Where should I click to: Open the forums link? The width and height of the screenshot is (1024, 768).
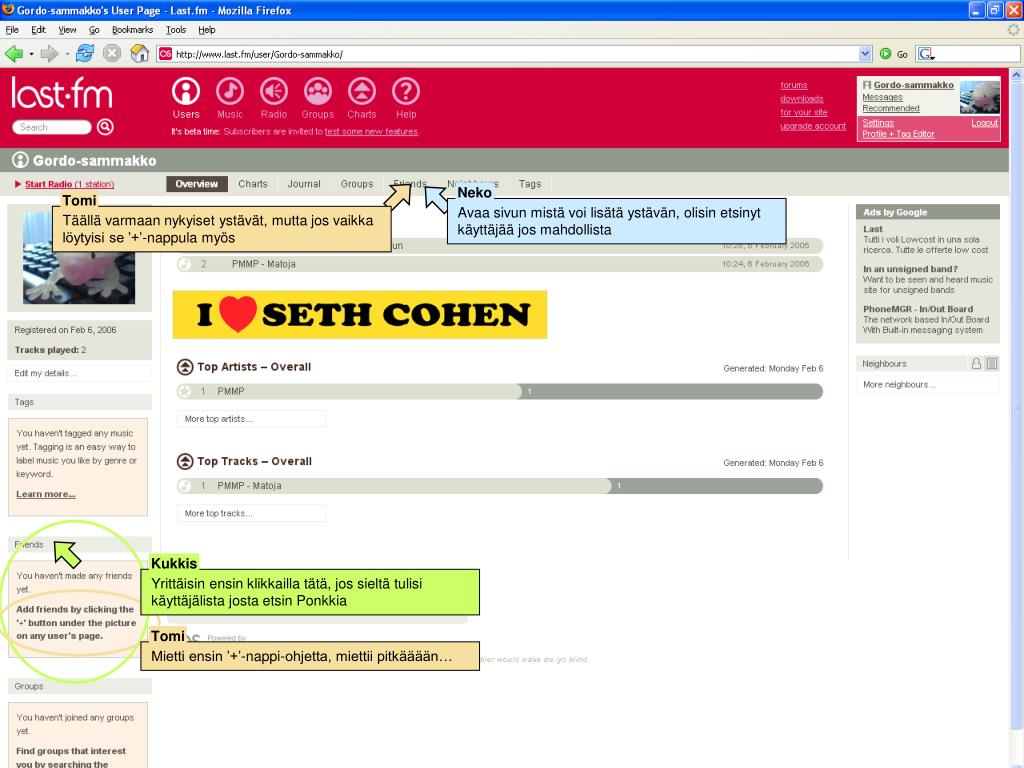[793, 85]
